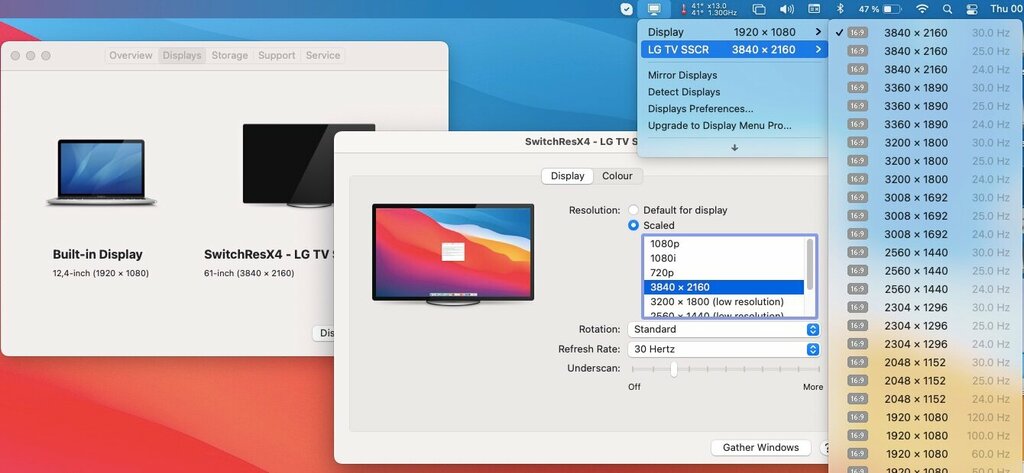Click the Wi-Fi icon in menu bar

(x=921, y=9)
